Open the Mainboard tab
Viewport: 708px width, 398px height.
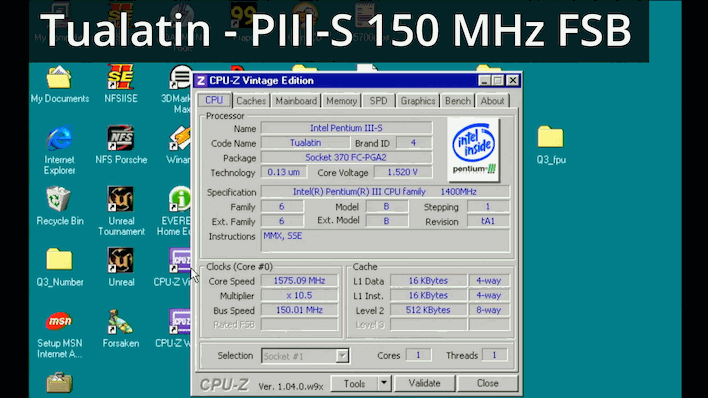click(x=296, y=101)
